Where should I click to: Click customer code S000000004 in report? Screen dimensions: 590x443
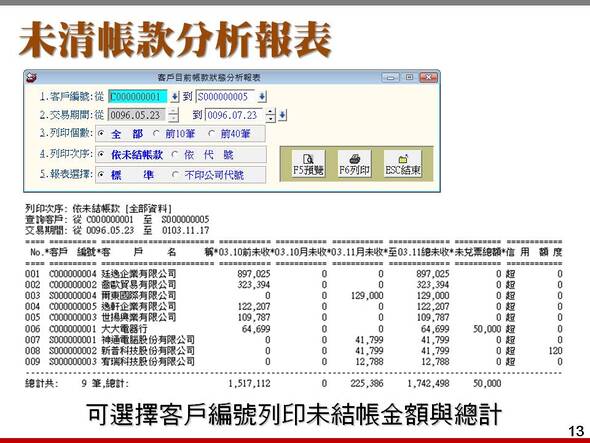(73, 295)
